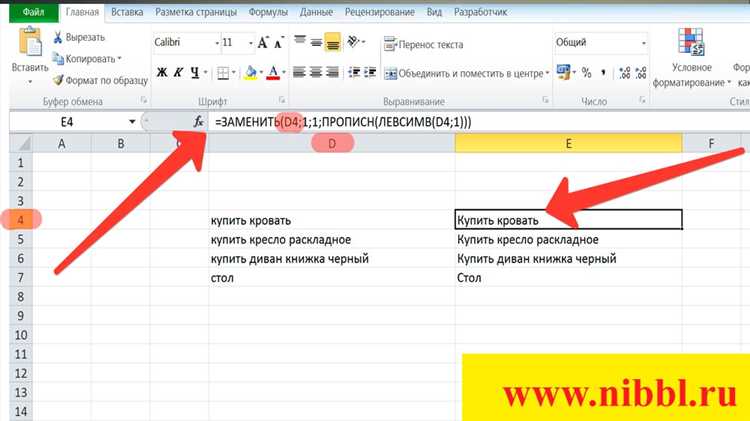Click insert function fx button
Viewport: 750px width, 421px height.
coord(199,122)
